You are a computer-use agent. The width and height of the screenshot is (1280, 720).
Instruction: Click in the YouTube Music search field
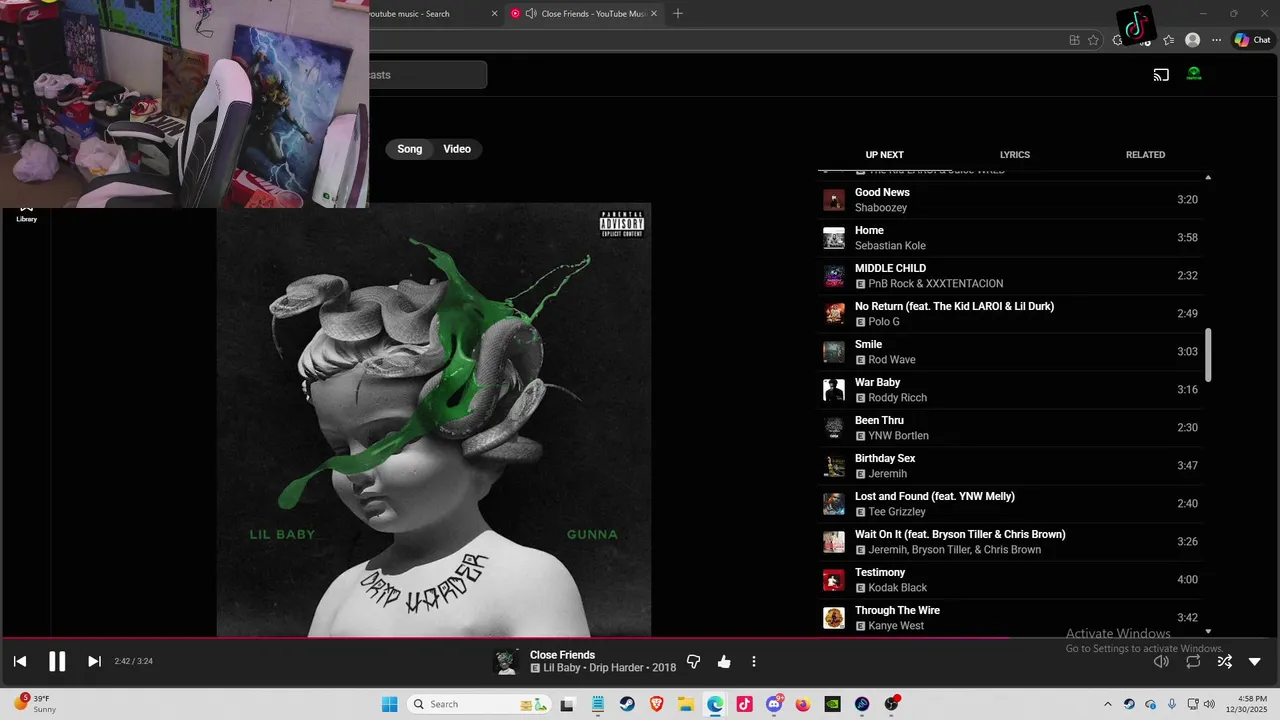point(428,75)
